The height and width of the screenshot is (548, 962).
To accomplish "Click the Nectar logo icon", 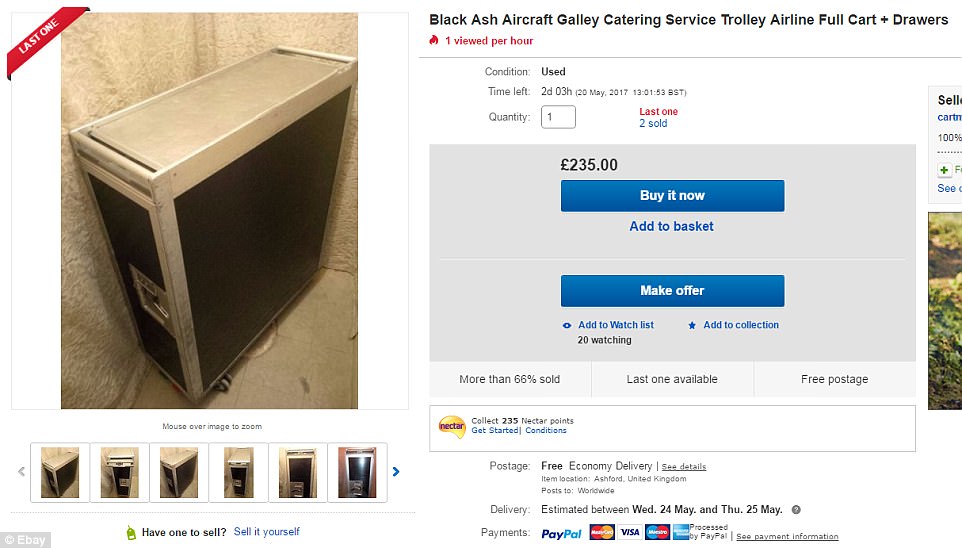I will [452, 426].
